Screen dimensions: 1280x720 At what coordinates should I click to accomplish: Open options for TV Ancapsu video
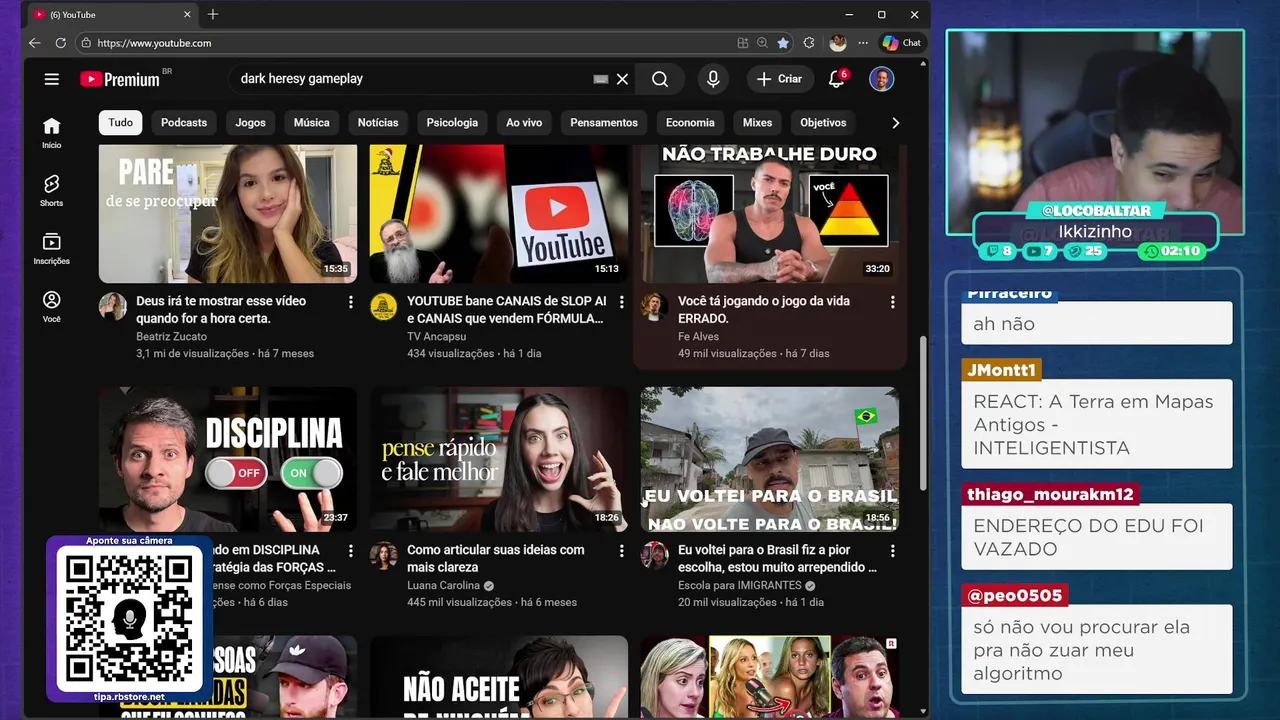(621, 301)
